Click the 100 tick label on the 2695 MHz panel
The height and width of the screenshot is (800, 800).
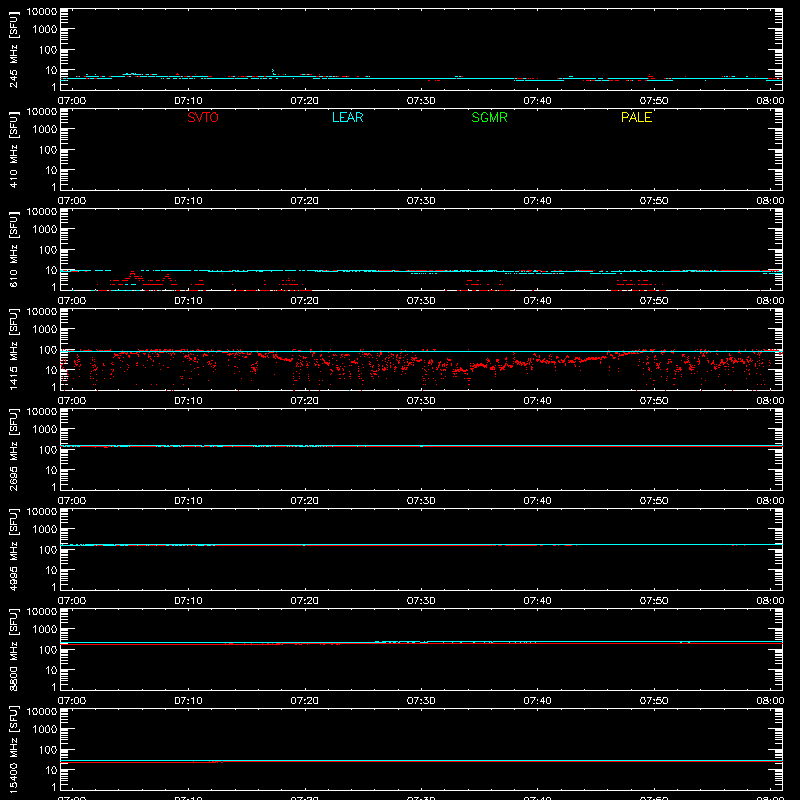pyautogui.click(x=48, y=450)
